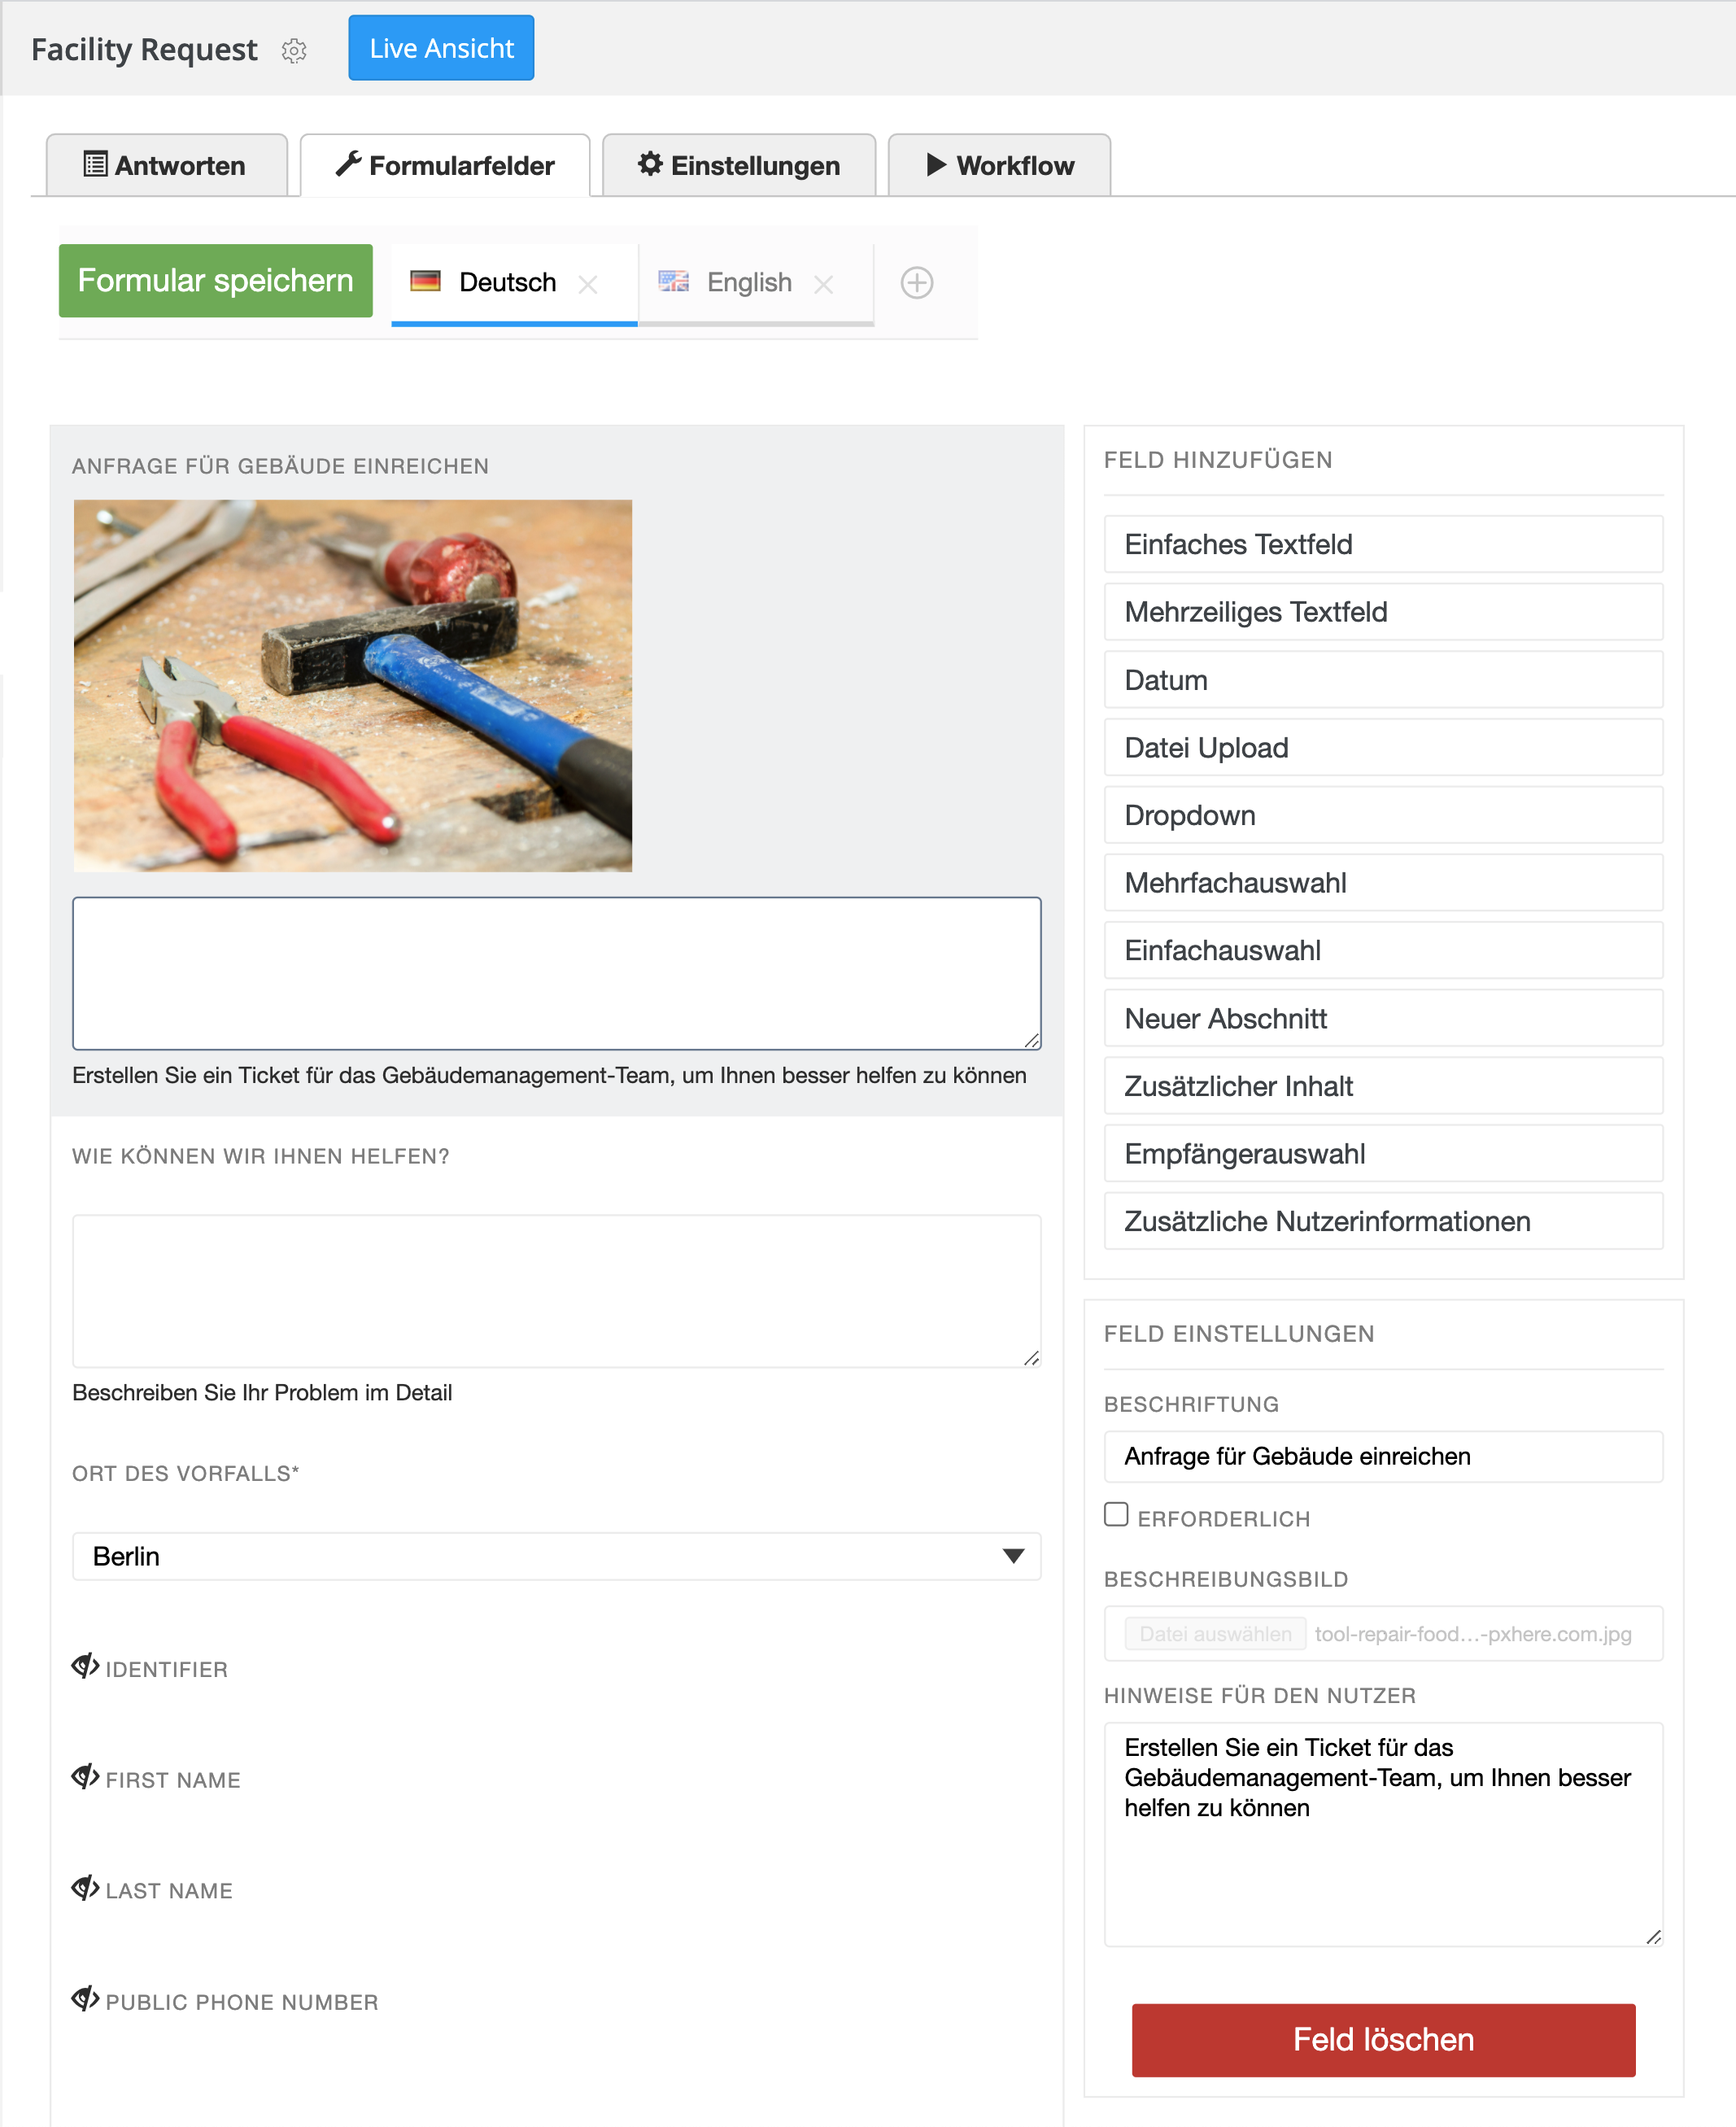The height and width of the screenshot is (2127, 1736).
Task: Add a Dropdown field
Action: point(1384,815)
